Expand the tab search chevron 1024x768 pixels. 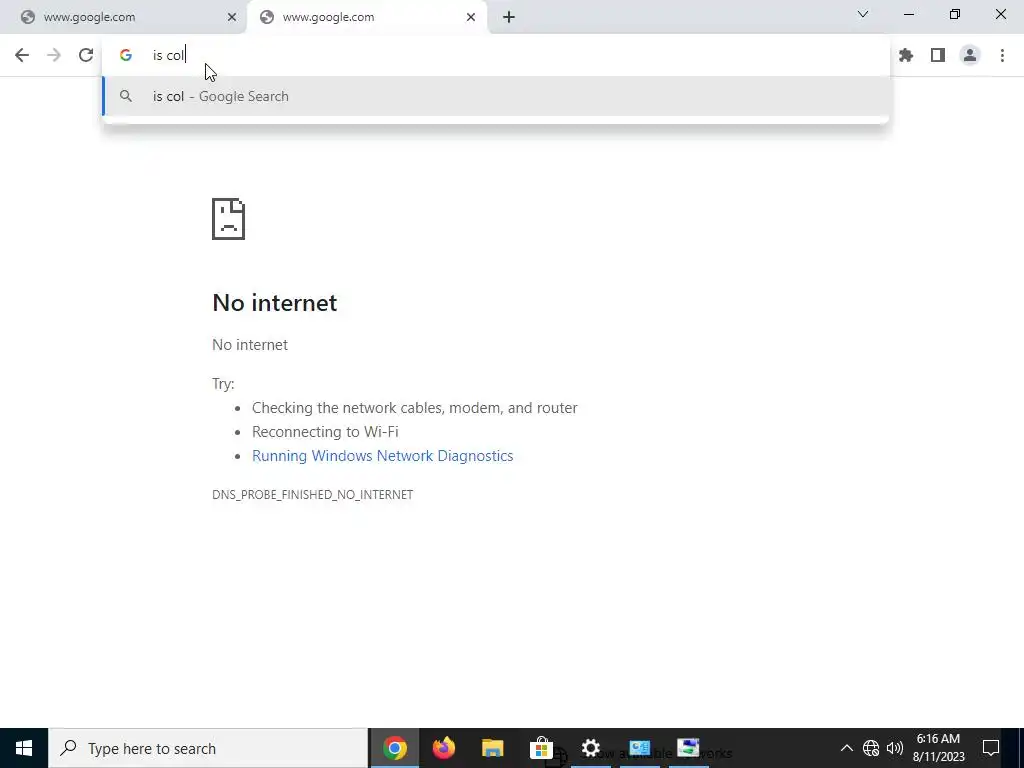coord(863,14)
